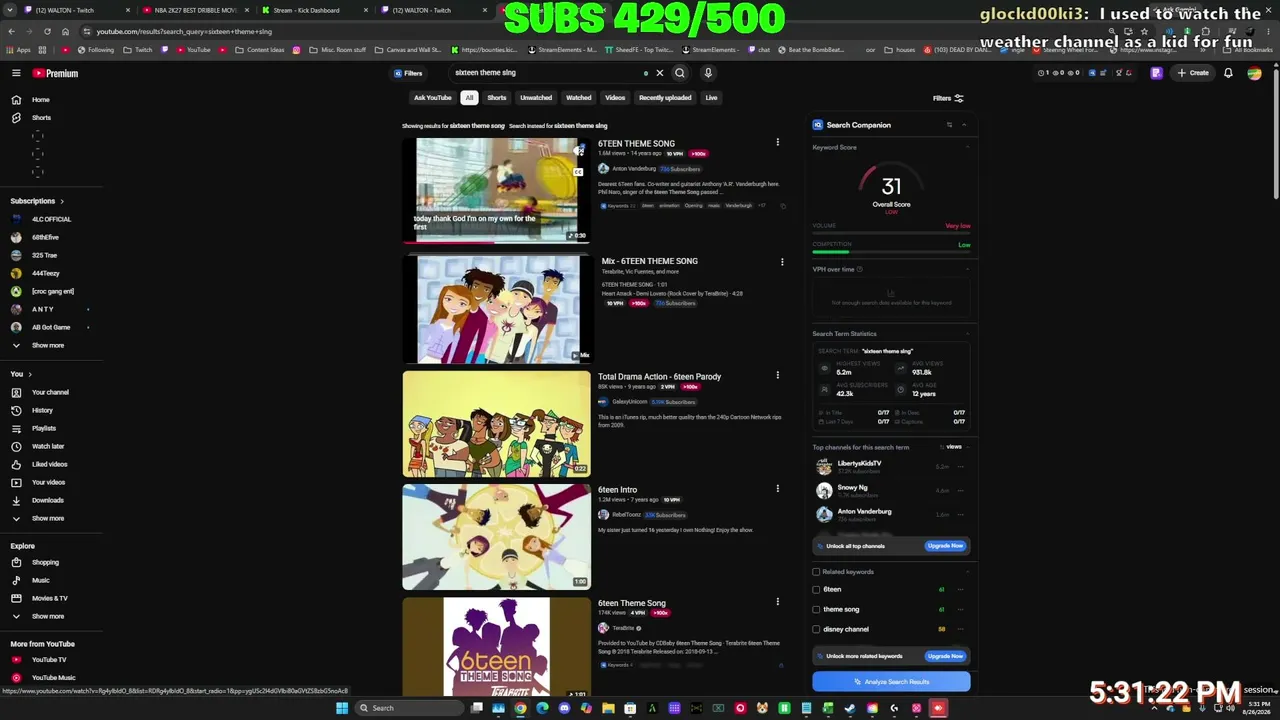Play the 6TEEN THEME SONG video thumbnail
The width and height of the screenshot is (1280, 720).
click(x=496, y=190)
